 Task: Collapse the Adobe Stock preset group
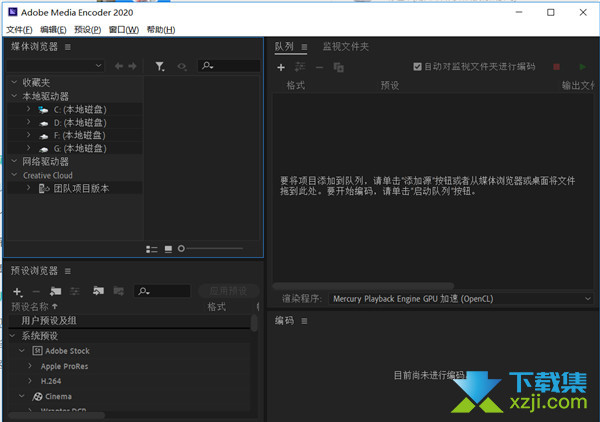point(22,350)
